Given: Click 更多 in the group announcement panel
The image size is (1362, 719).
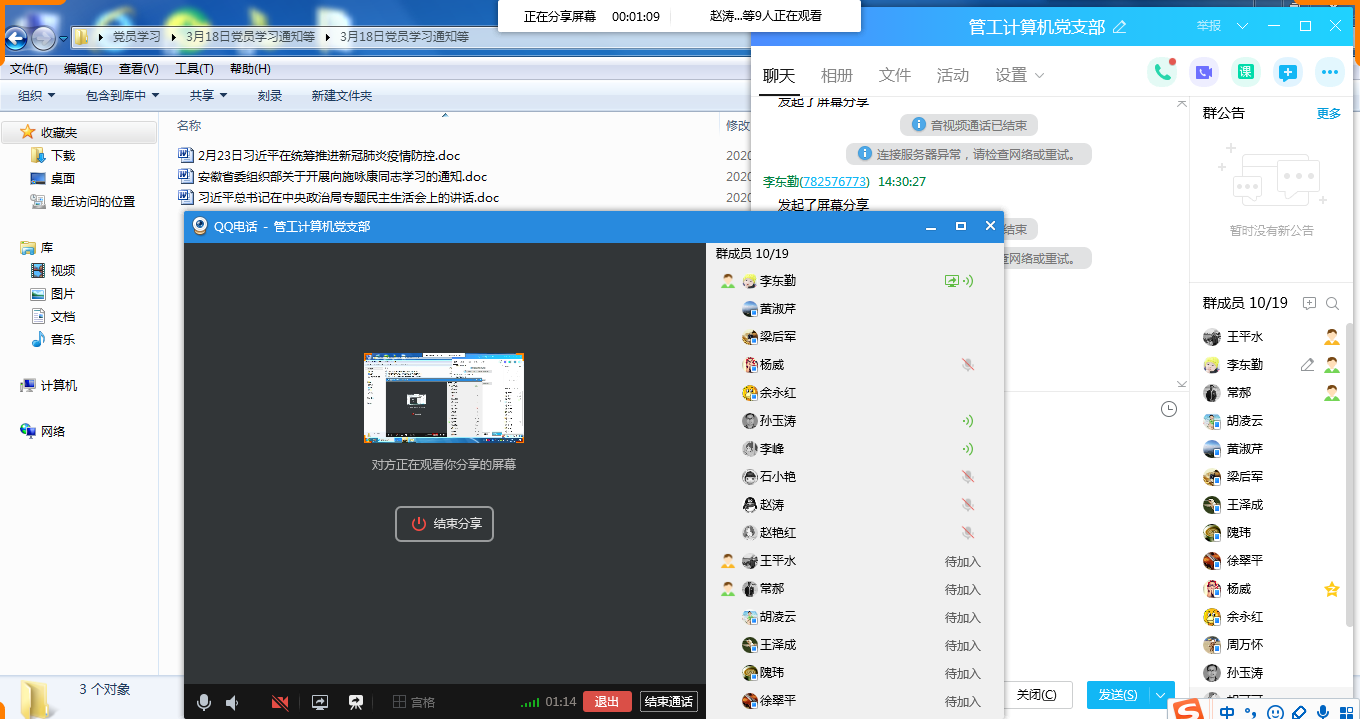Looking at the screenshot, I should (x=1329, y=113).
